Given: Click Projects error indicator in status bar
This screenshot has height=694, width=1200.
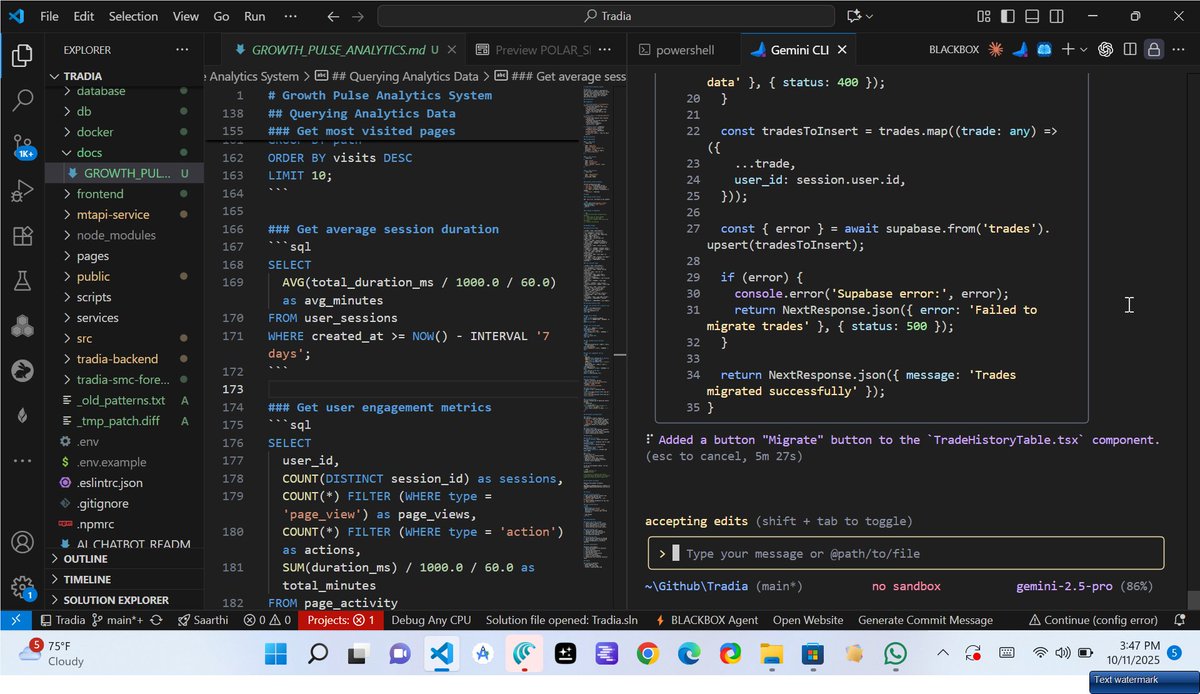Looking at the screenshot, I should point(342,620).
